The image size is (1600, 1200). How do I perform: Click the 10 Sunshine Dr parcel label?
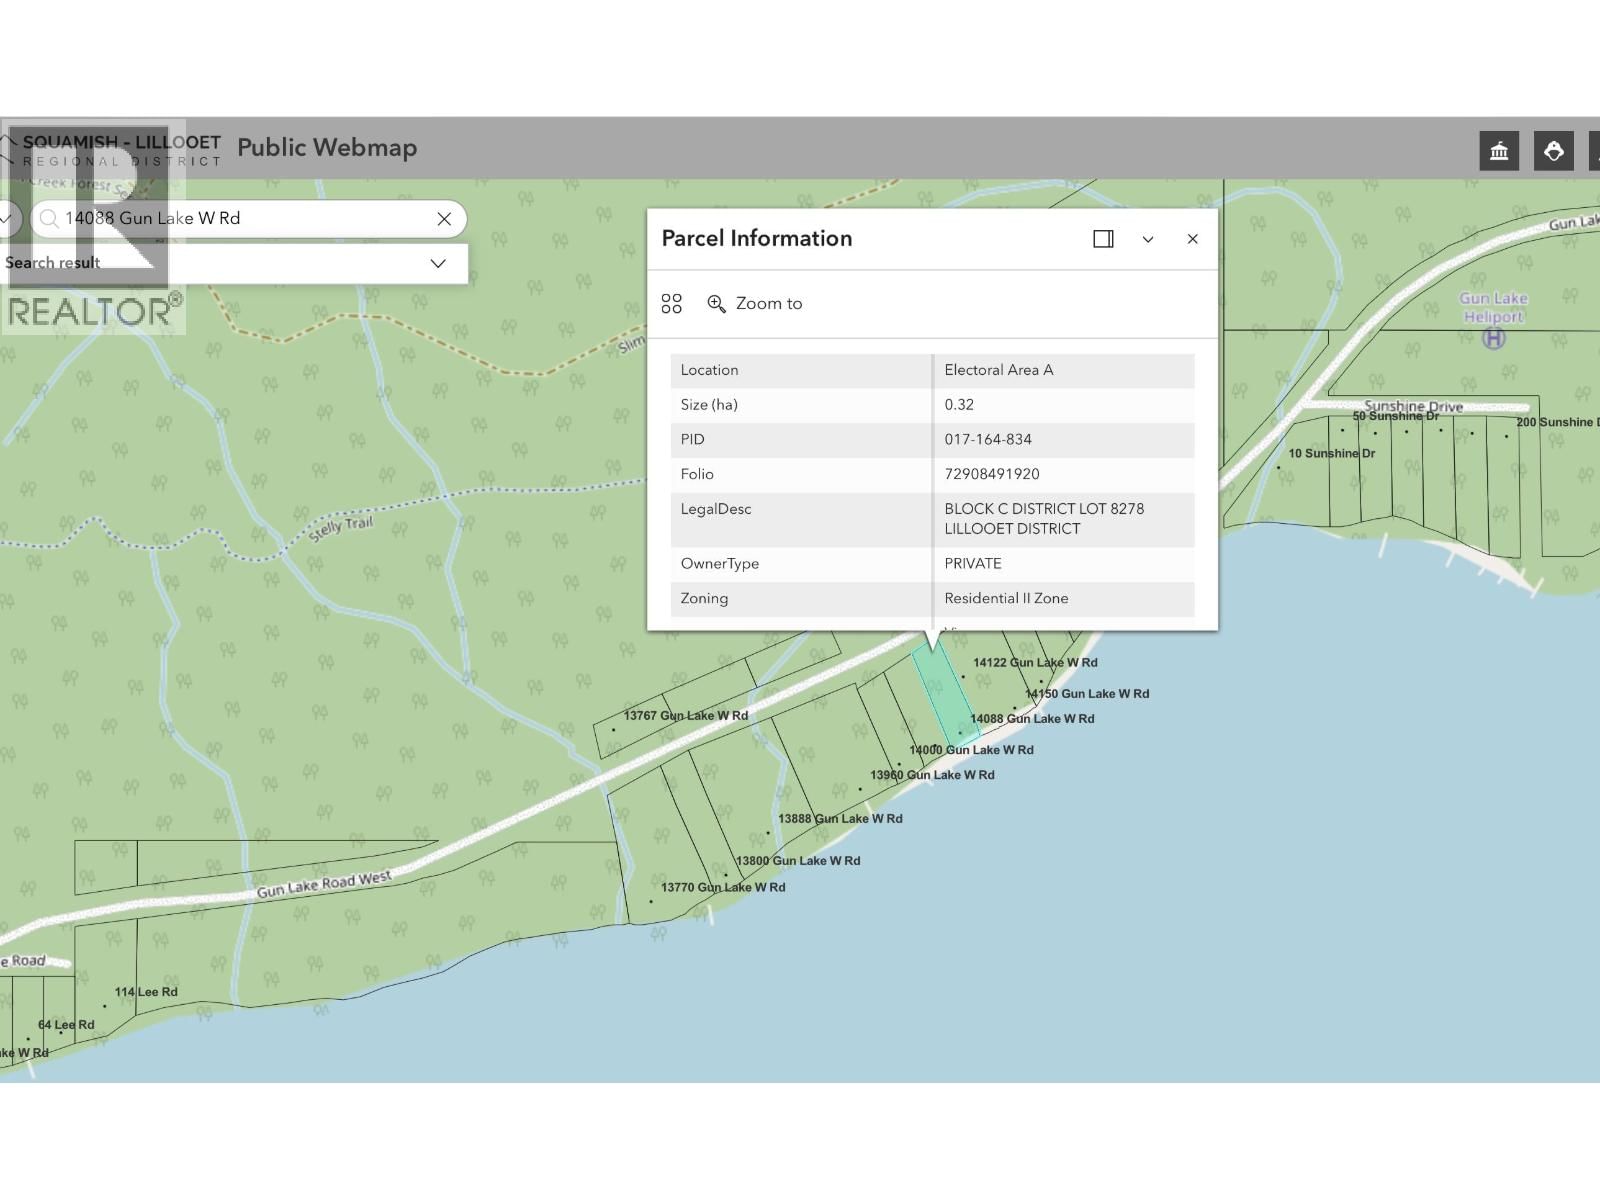[1331, 454]
